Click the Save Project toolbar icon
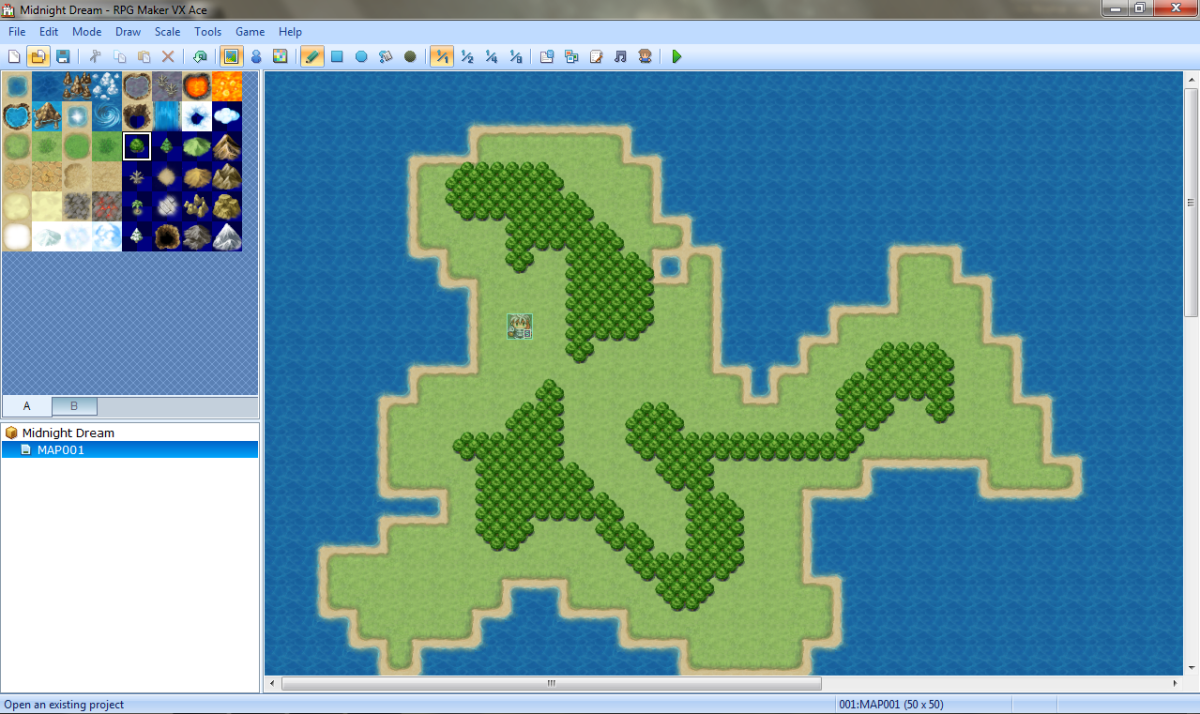The image size is (1200, 714). click(x=63, y=57)
